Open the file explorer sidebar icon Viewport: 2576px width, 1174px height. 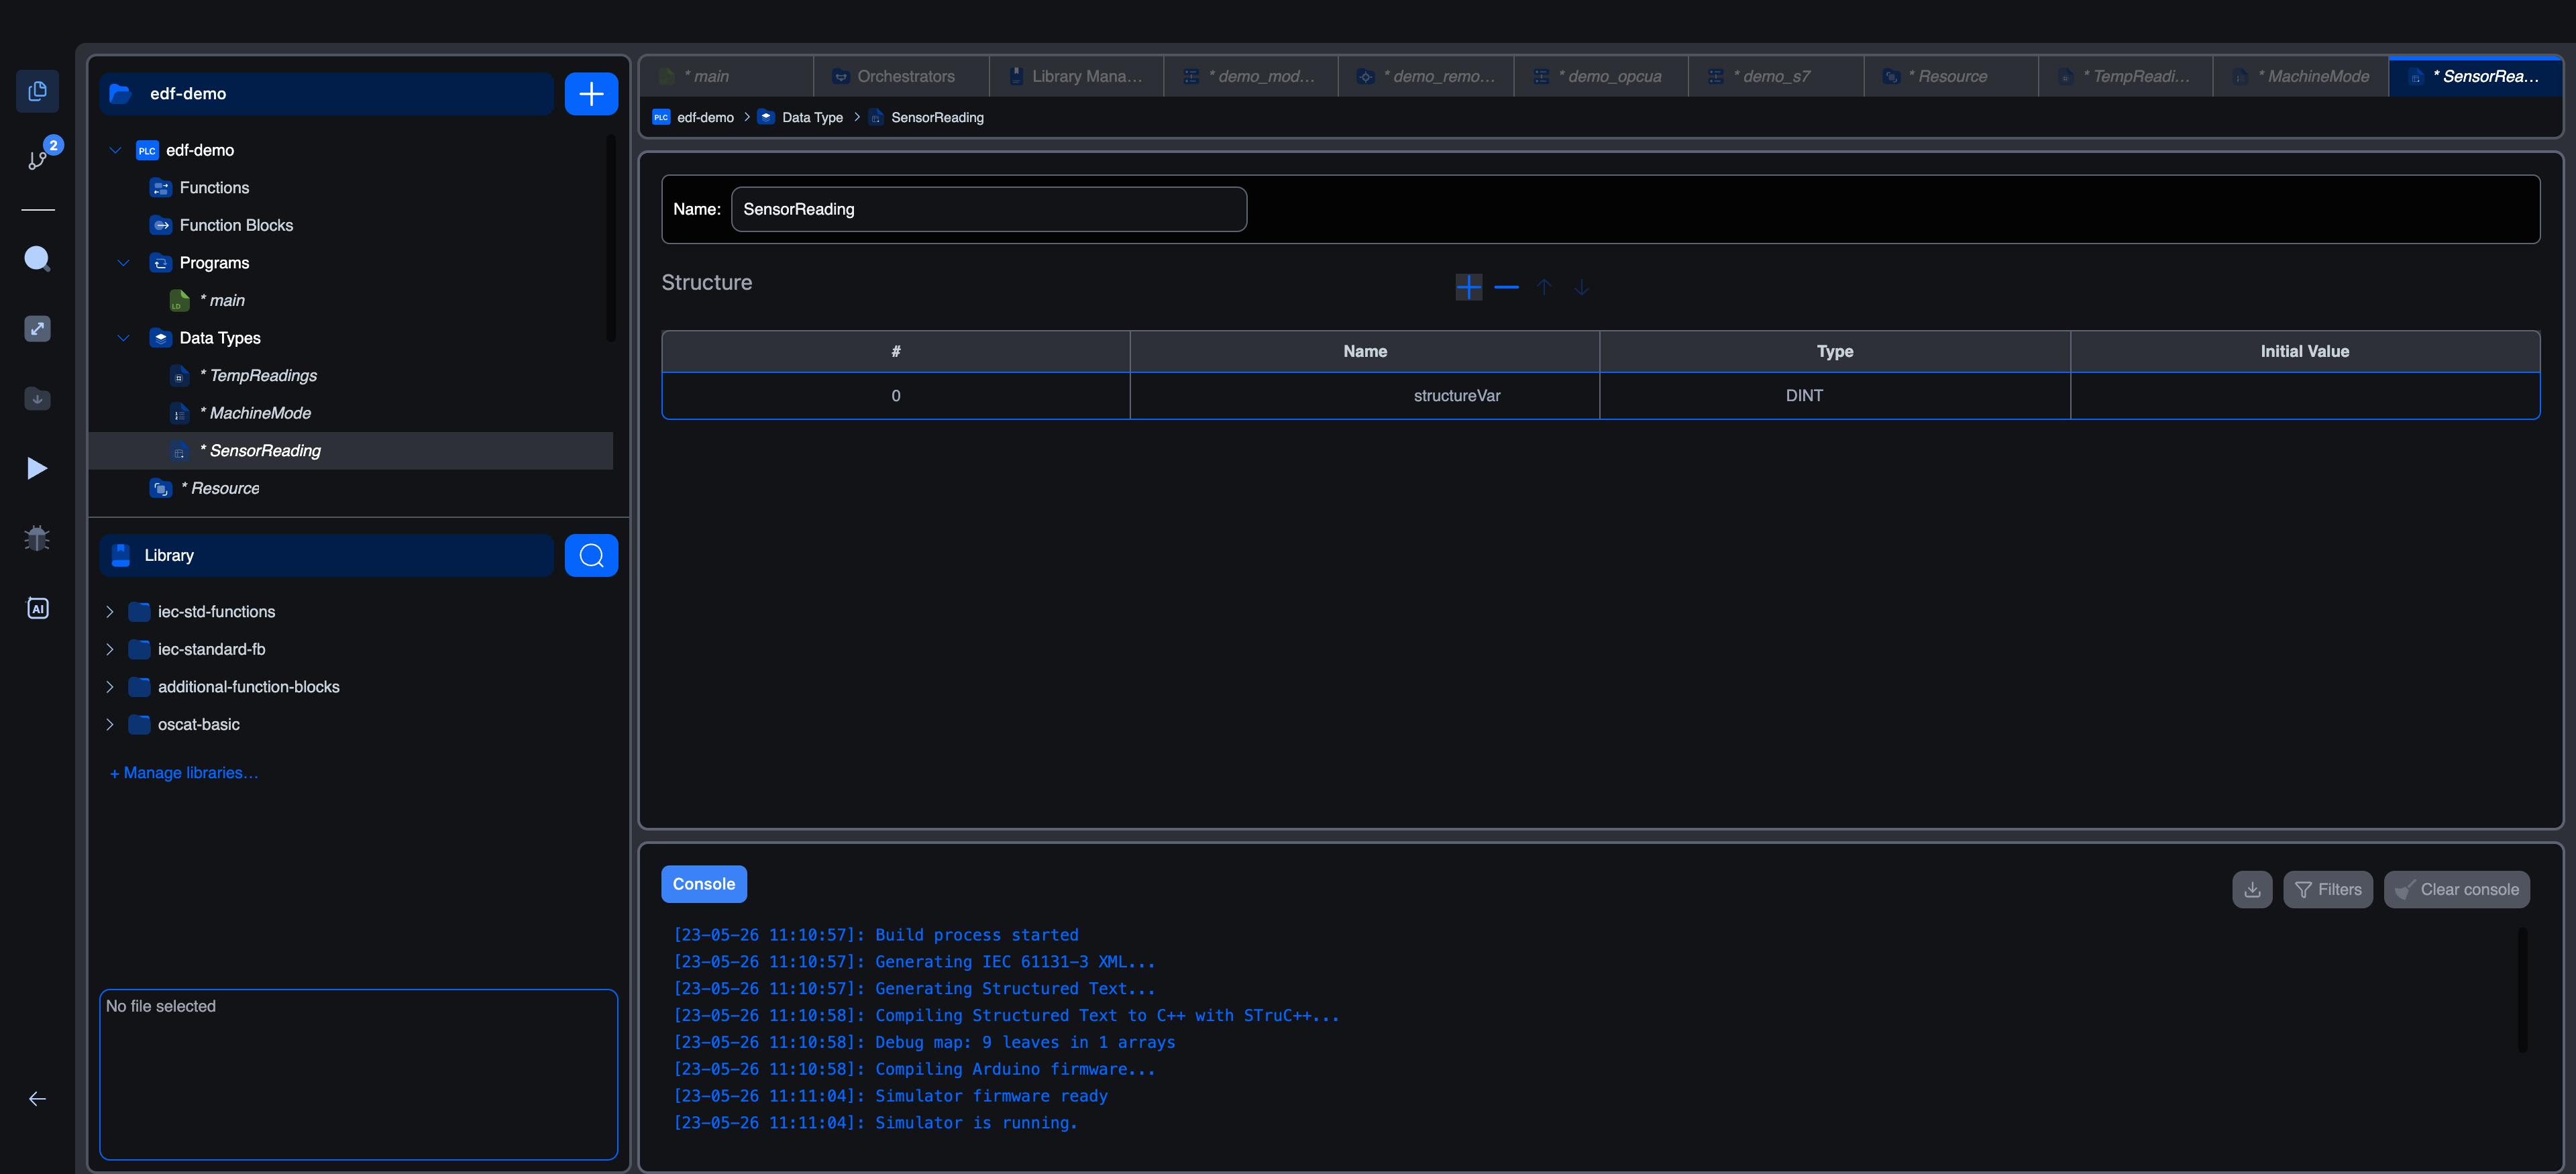tap(37, 91)
